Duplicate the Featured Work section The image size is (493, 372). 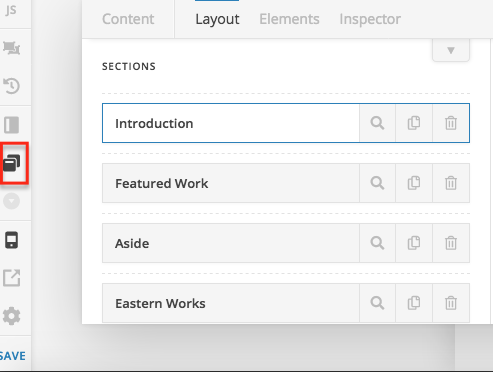(414, 183)
